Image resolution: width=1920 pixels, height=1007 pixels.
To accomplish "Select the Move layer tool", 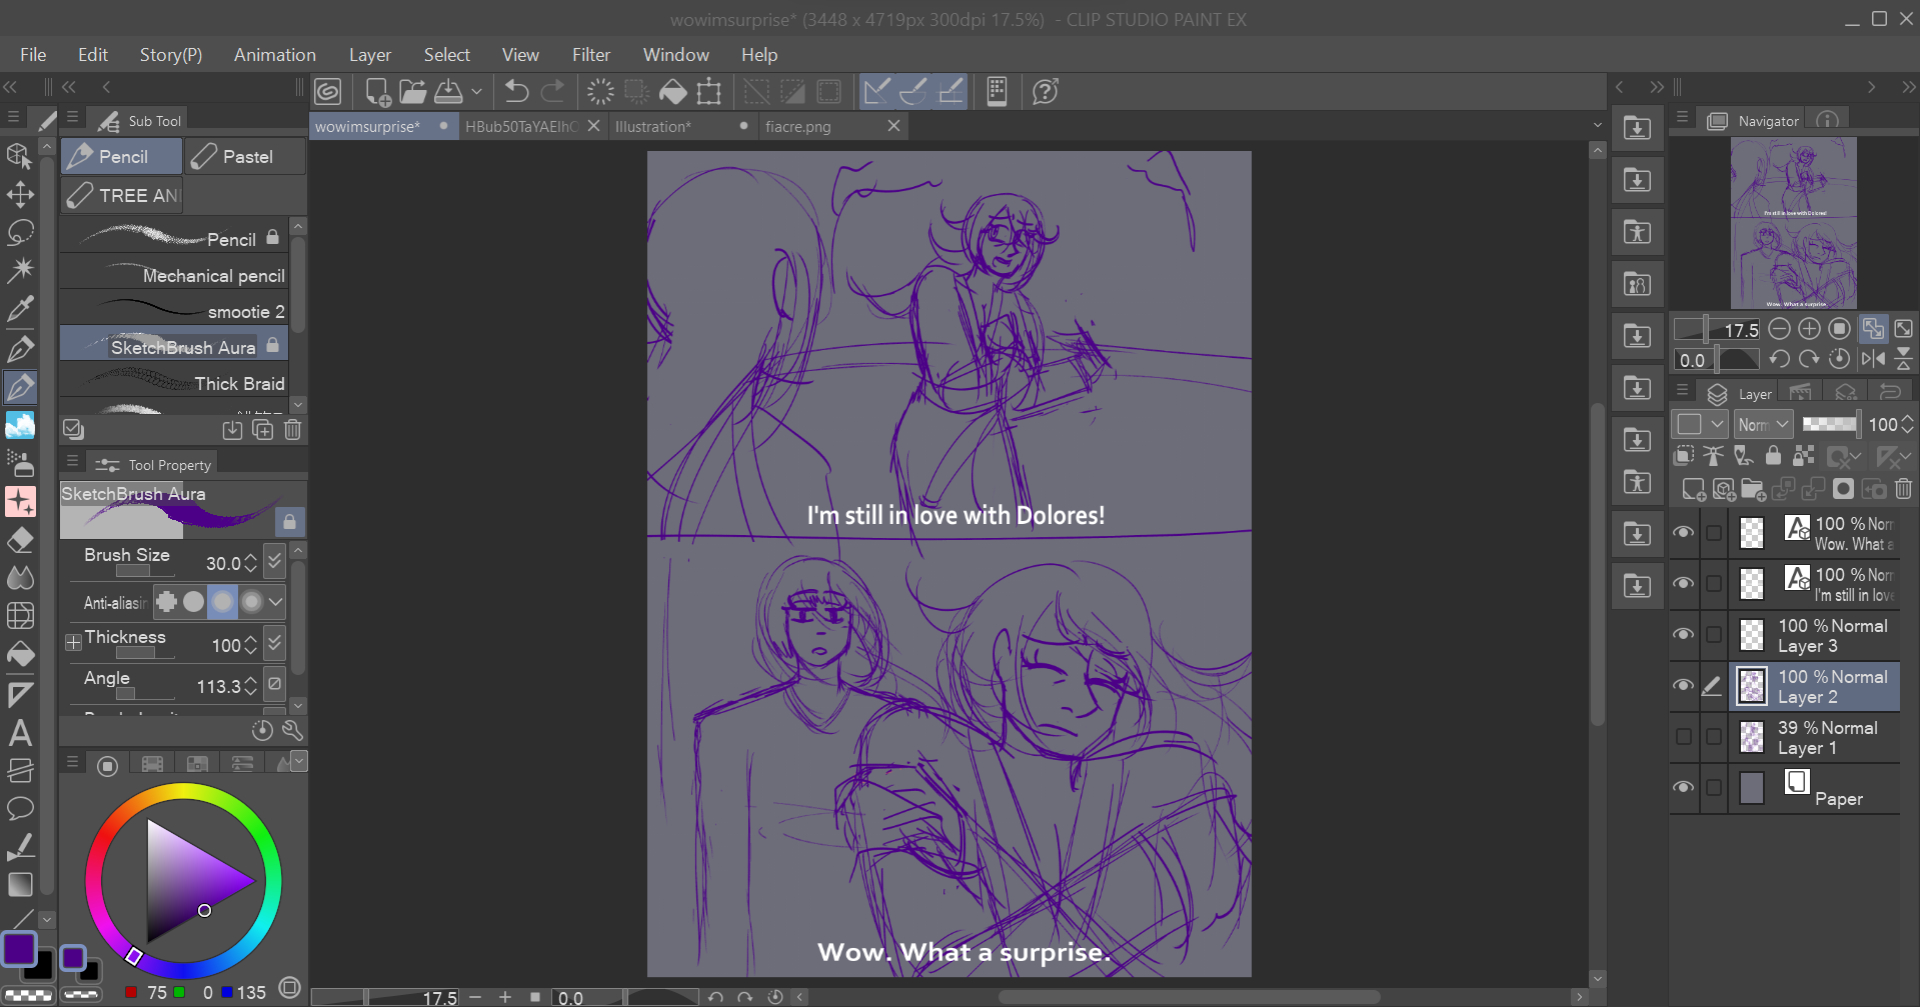I will tap(20, 194).
